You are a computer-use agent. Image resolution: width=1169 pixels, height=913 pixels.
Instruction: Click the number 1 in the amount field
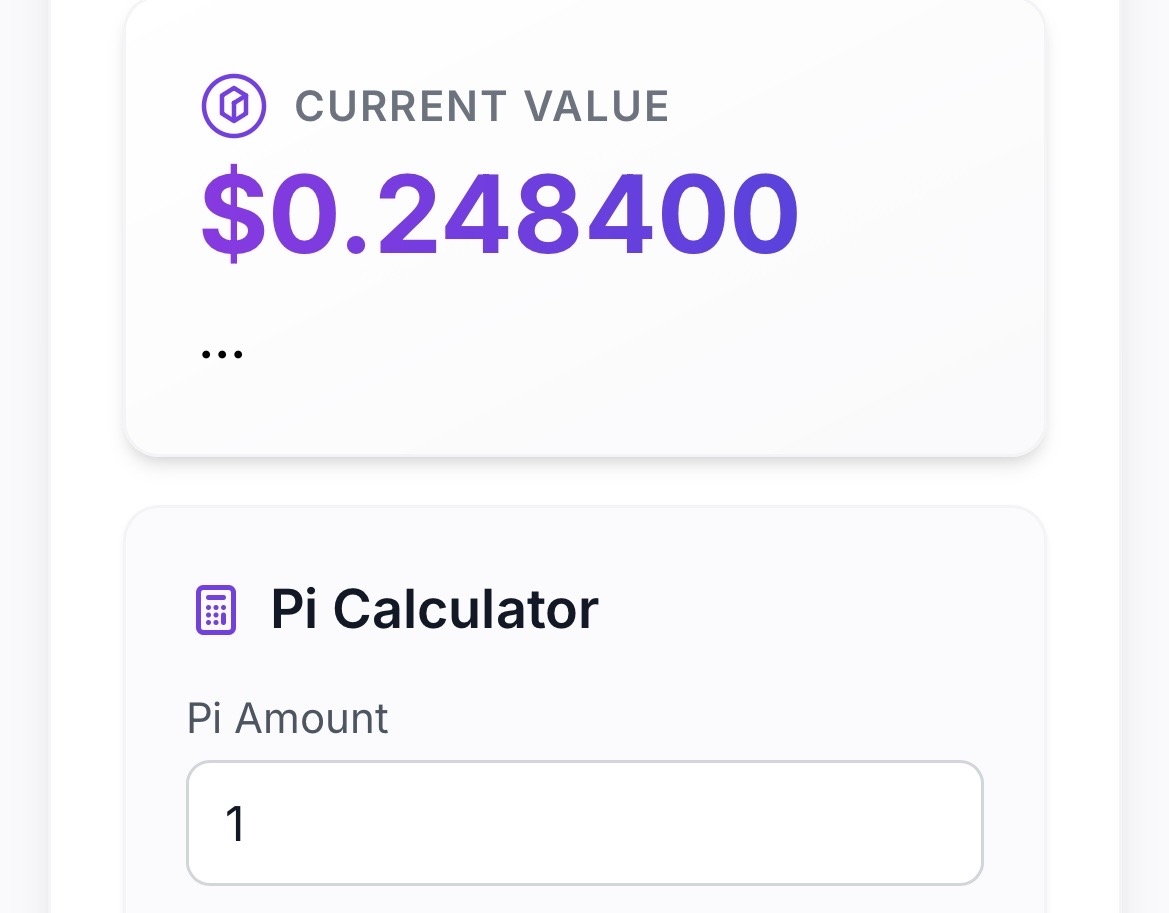click(235, 824)
